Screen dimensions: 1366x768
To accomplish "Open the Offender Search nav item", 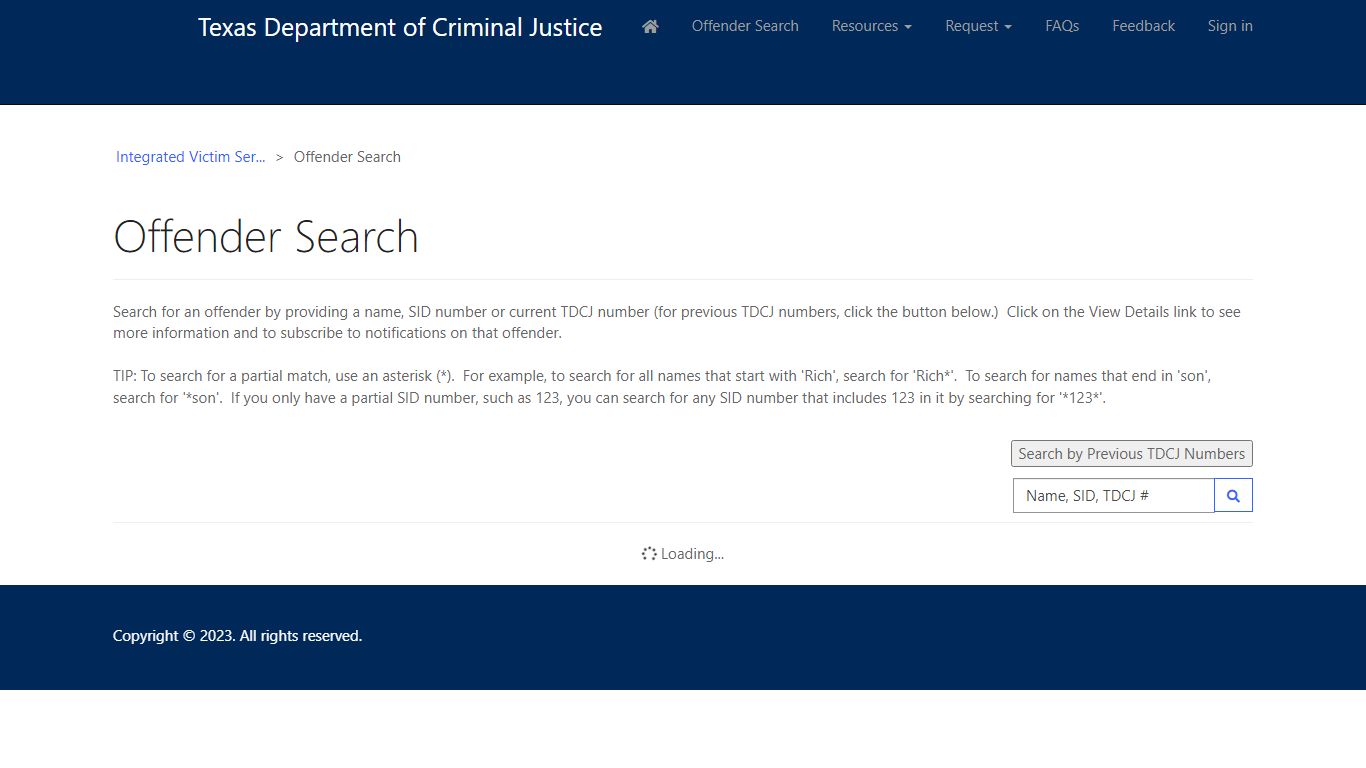I will [x=745, y=26].
